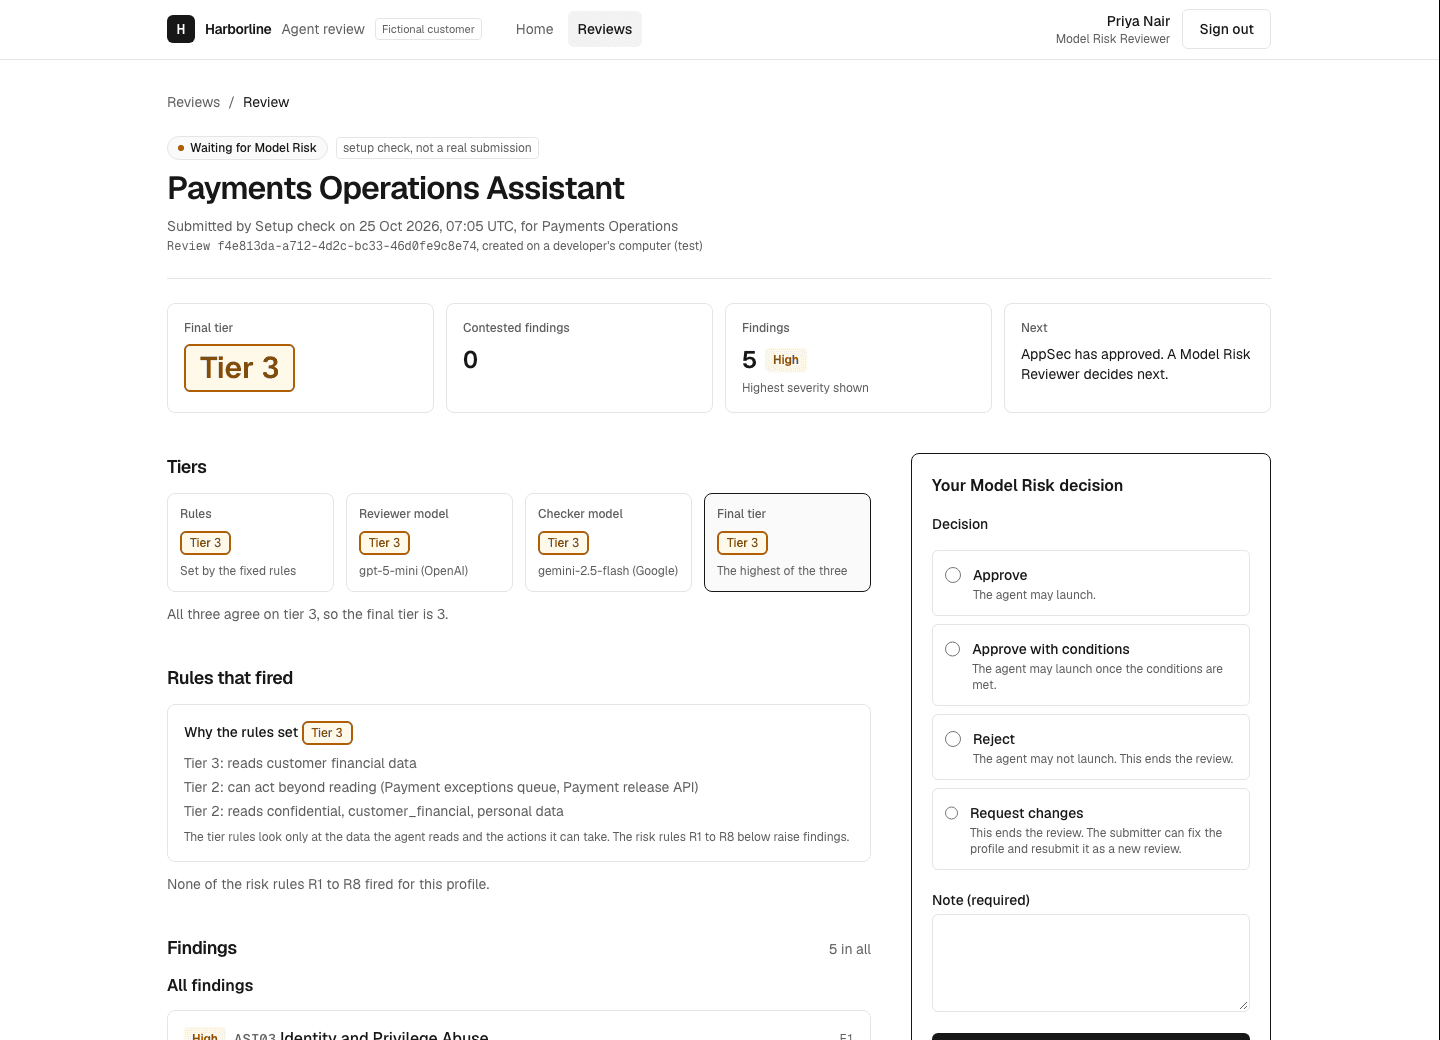Click the High severity badge in Findings card
Image resolution: width=1440 pixels, height=1040 pixels.
pos(785,360)
